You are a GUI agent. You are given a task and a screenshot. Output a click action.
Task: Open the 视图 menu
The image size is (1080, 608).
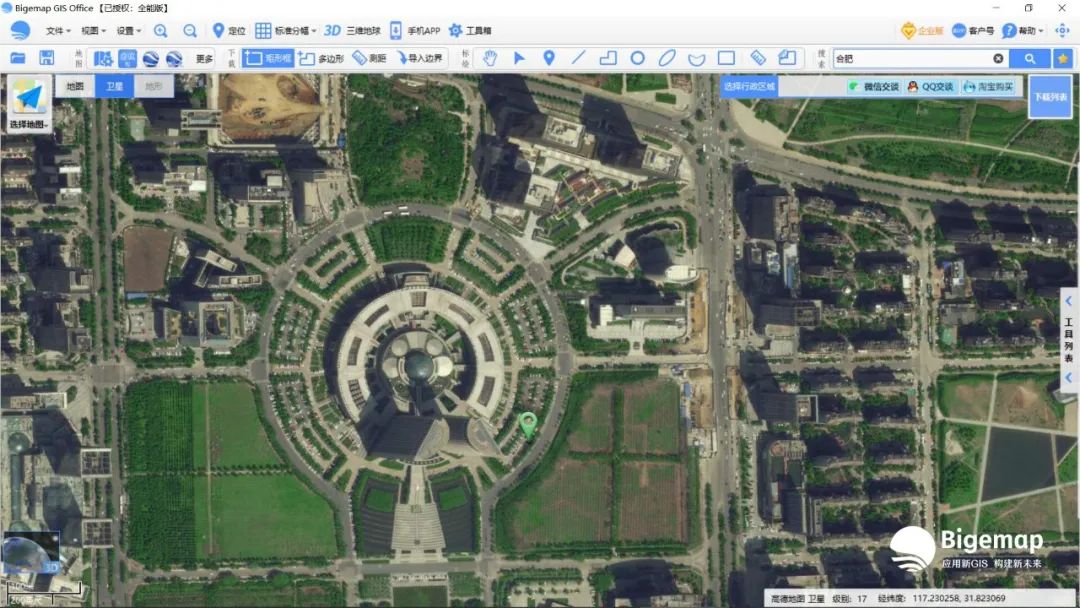click(93, 30)
